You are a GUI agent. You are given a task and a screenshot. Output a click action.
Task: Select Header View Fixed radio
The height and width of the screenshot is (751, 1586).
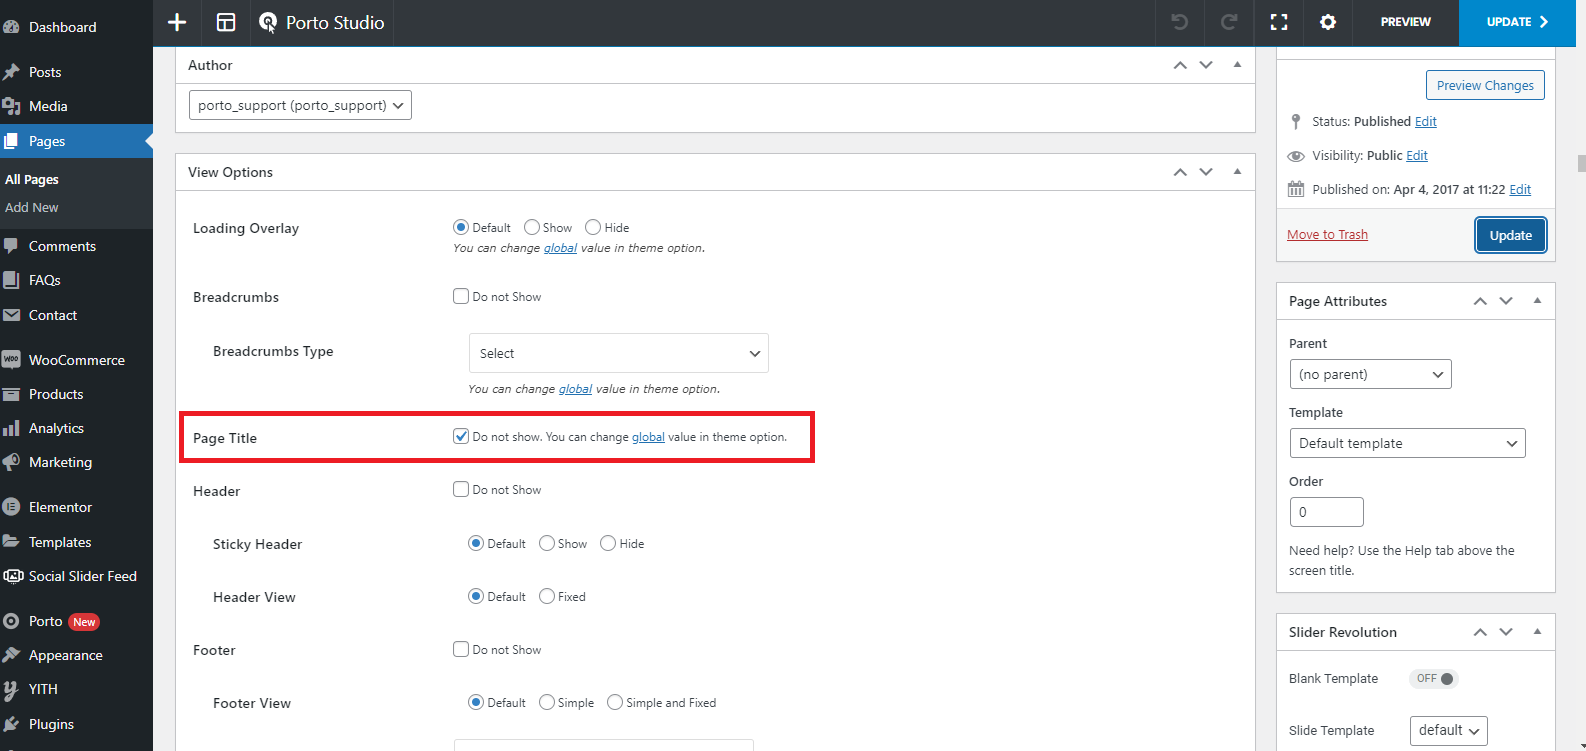click(547, 596)
